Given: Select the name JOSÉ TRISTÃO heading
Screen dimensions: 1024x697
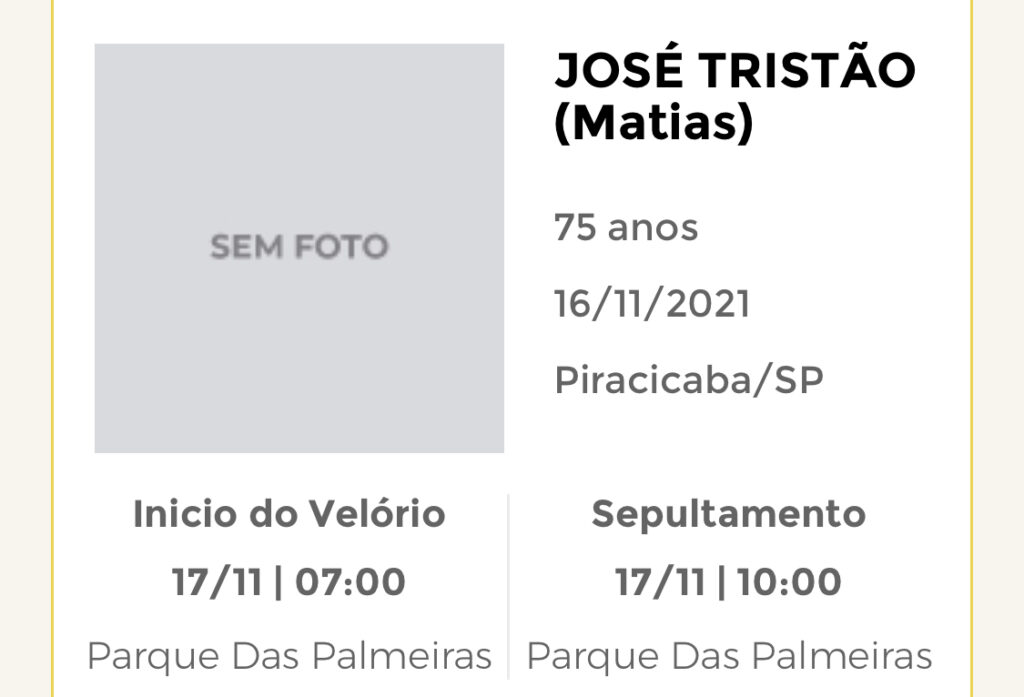Looking at the screenshot, I should pyautogui.click(x=735, y=69).
